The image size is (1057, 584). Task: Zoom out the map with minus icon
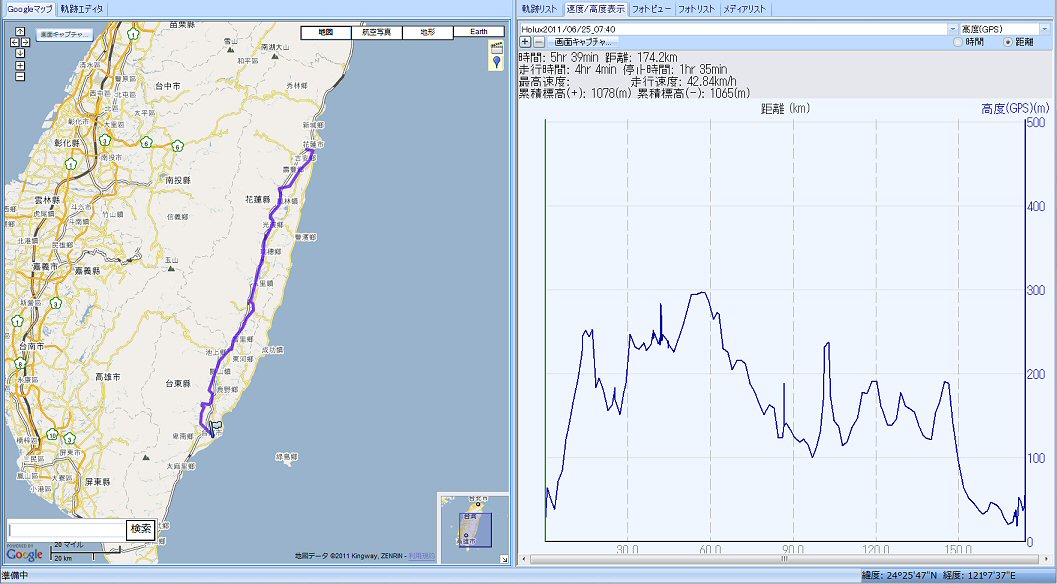pos(20,76)
